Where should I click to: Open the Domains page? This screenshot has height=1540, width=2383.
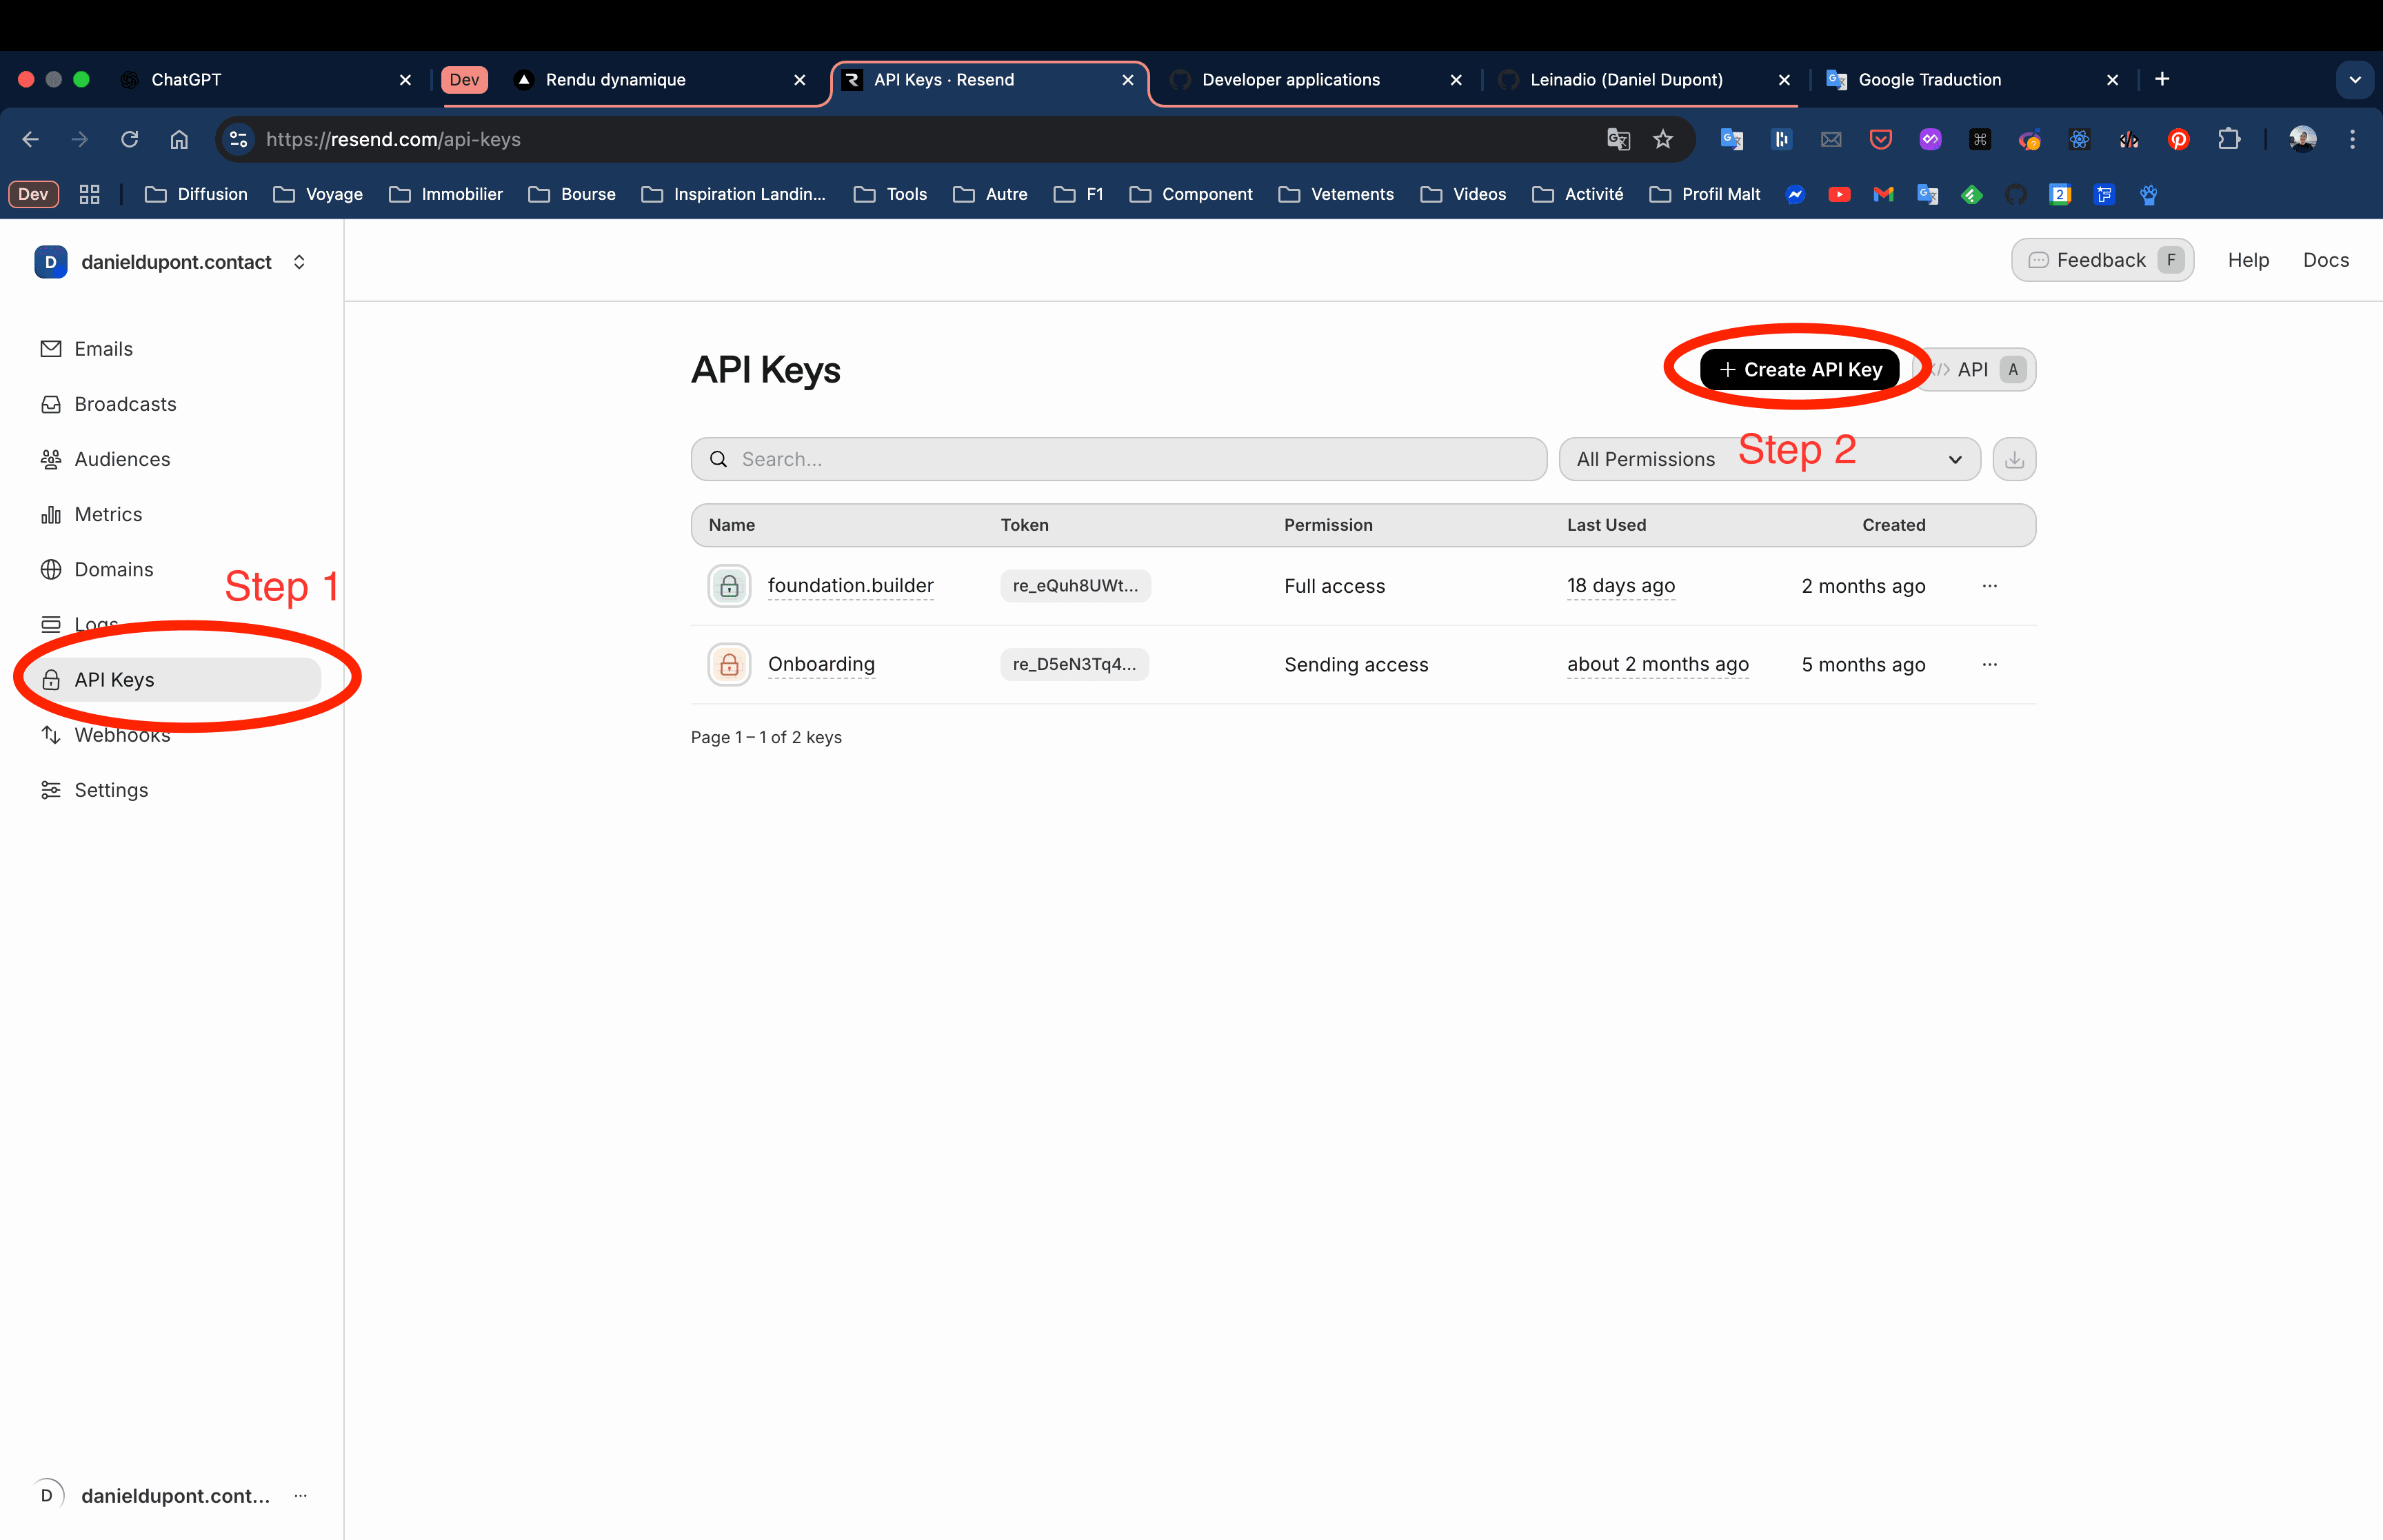(113, 569)
